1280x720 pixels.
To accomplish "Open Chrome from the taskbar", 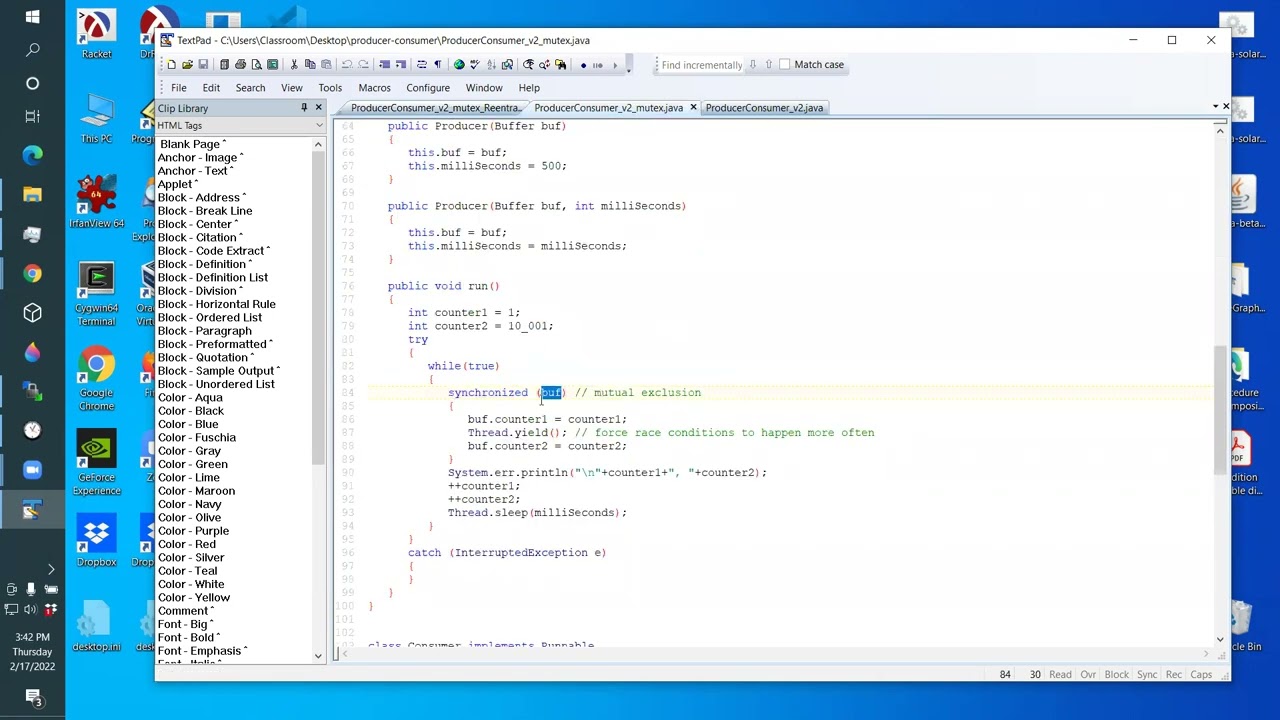I will 32,273.
